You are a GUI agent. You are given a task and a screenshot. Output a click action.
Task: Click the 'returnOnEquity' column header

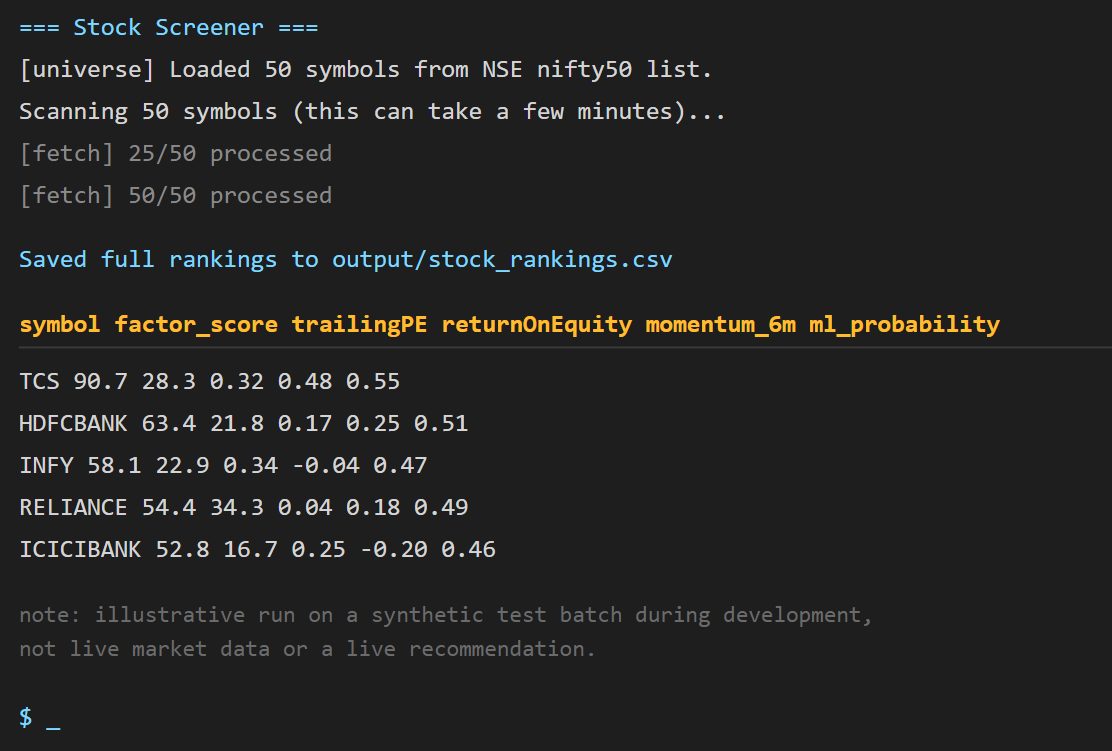537,324
